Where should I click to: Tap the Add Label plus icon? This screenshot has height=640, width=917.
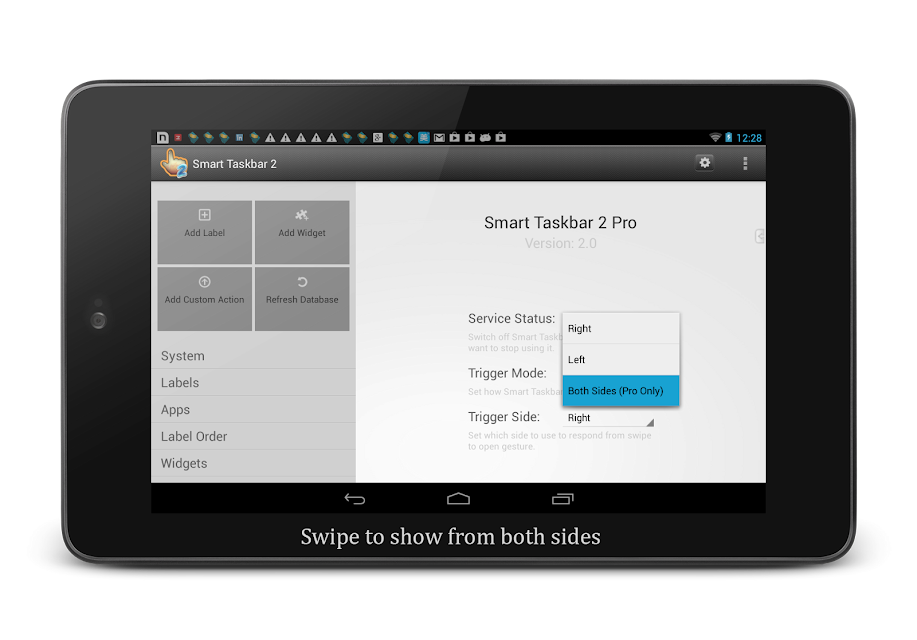(205, 215)
